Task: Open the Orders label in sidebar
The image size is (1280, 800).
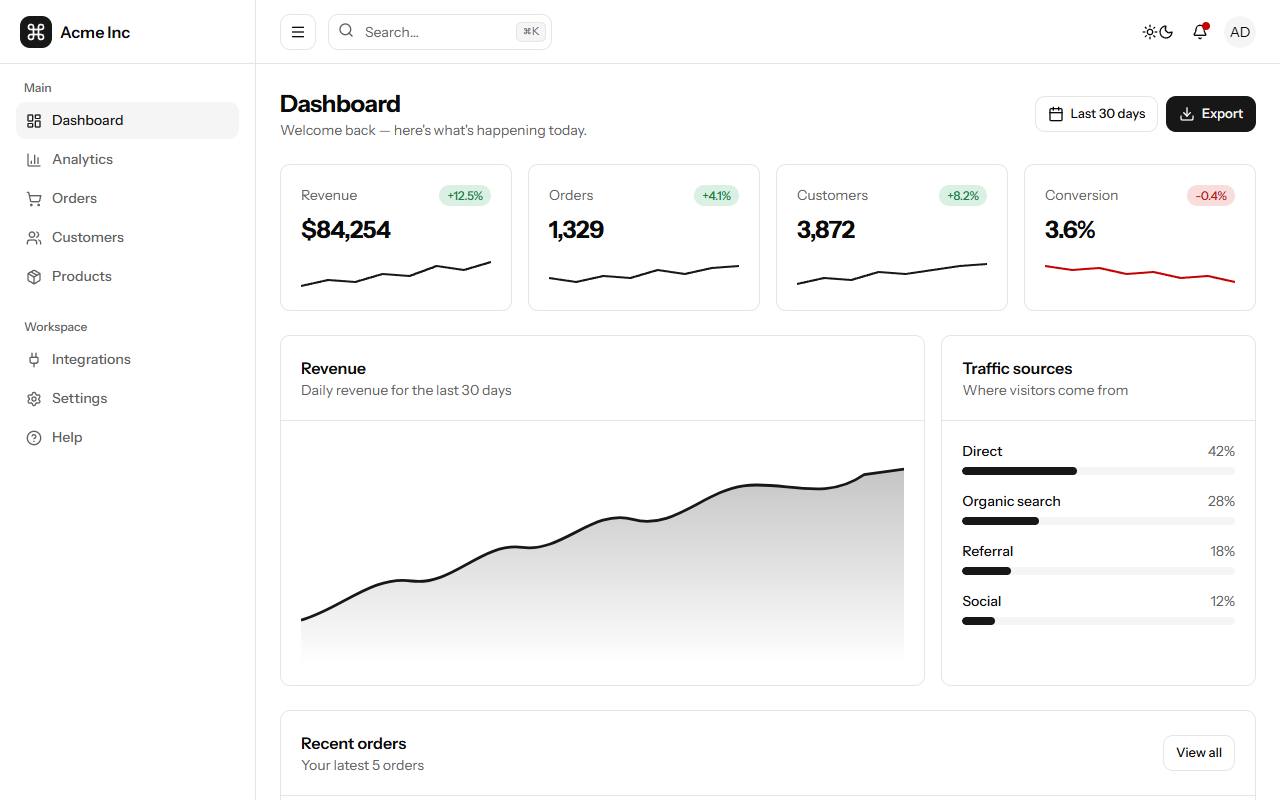Action: [74, 198]
